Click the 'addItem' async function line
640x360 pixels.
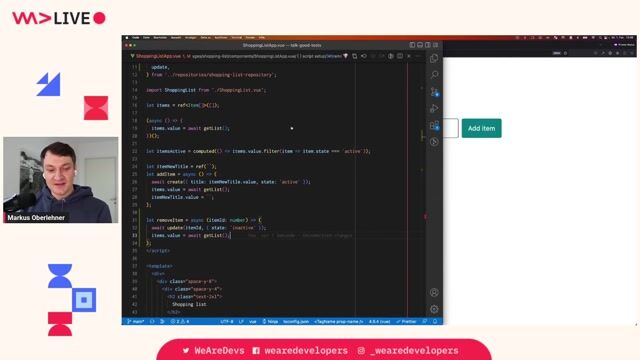(181, 174)
